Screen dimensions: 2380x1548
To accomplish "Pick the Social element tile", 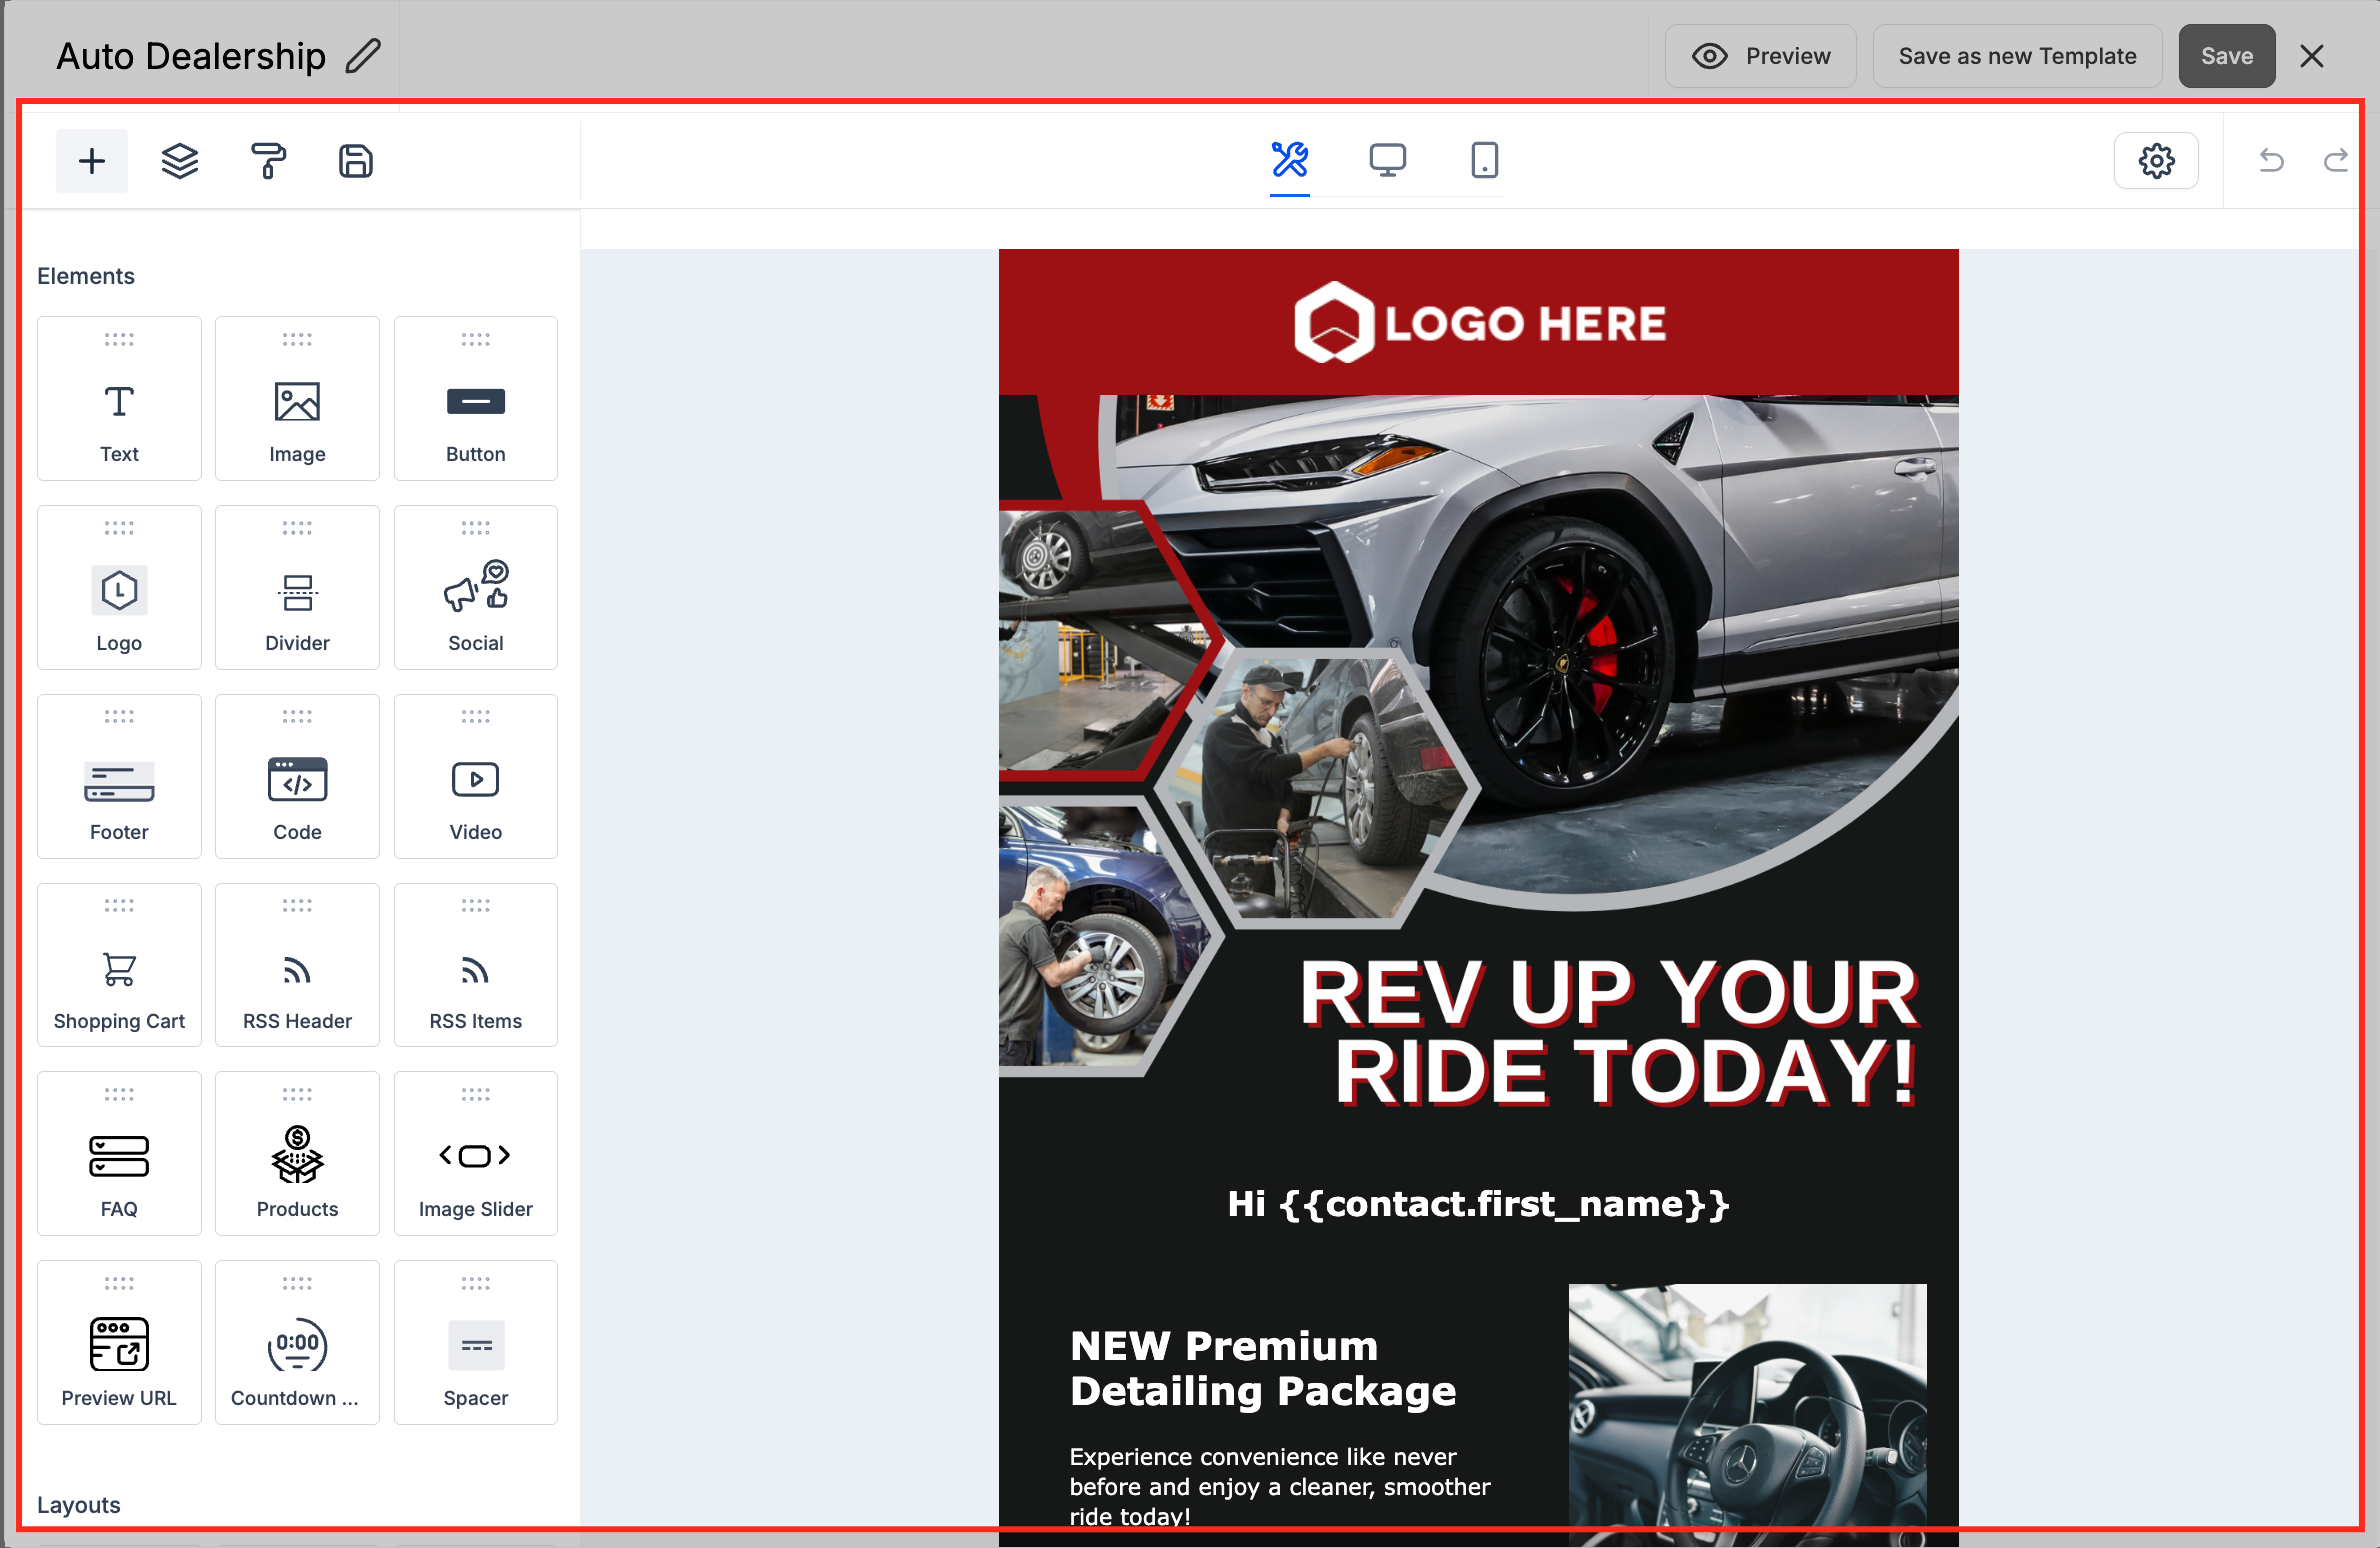I will (x=475, y=587).
